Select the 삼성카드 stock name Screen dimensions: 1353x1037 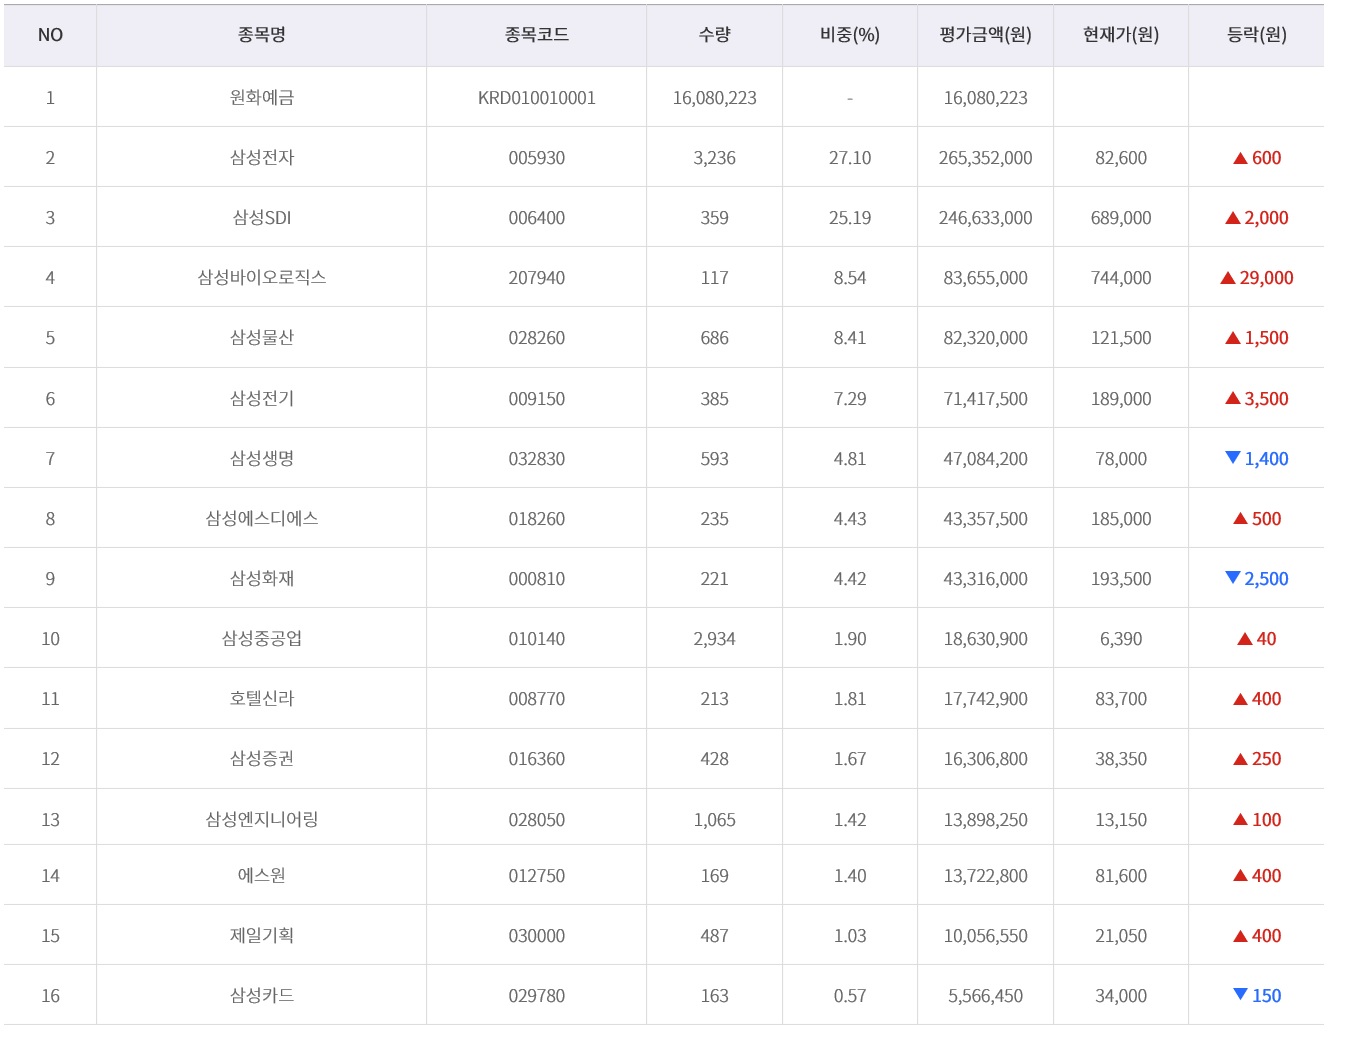(x=261, y=995)
